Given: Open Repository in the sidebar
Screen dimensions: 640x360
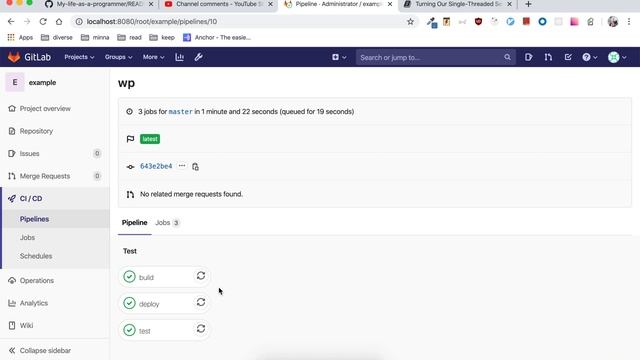Looking at the screenshot, I should pos(36,131).
